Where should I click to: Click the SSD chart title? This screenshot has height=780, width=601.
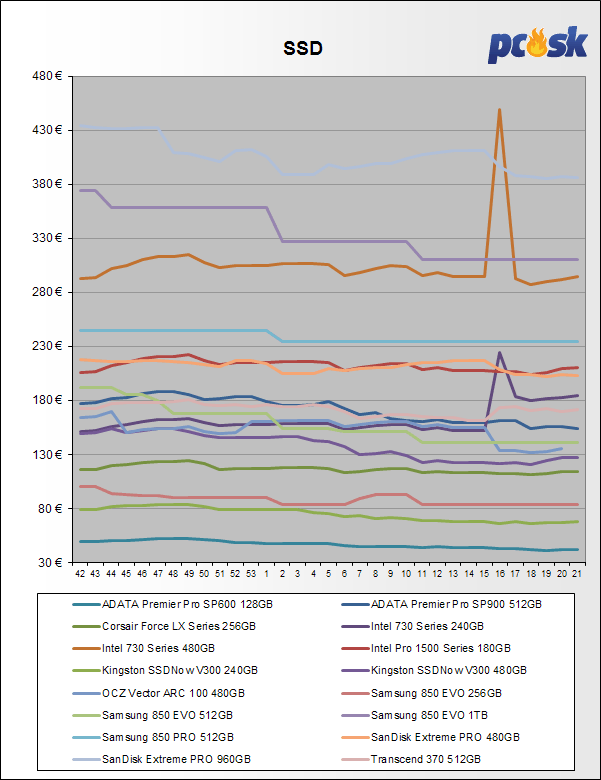[x=303, y=48]
